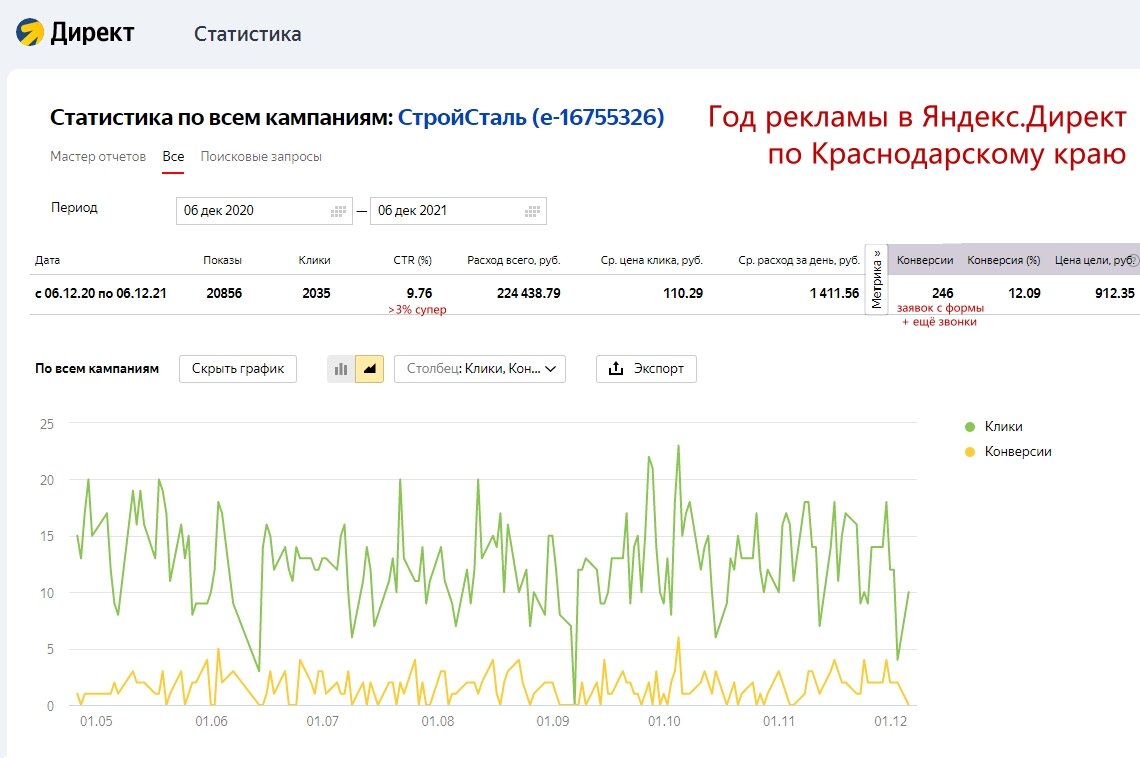Open the Мастер отчетов tab
This screenshot has width=1140, height=758.
(x=98, y=157)
